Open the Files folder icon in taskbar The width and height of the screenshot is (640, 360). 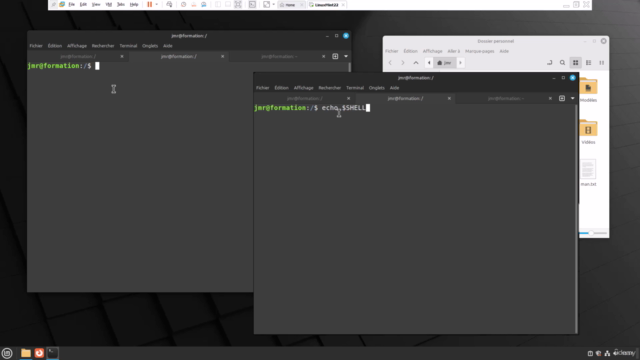[x=26, y=353]
